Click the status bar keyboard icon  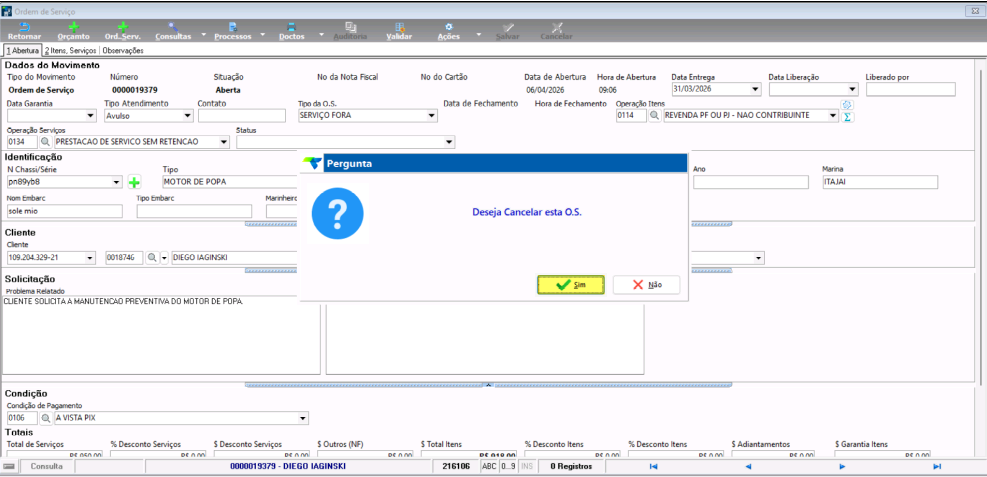[x=9, y=467]
